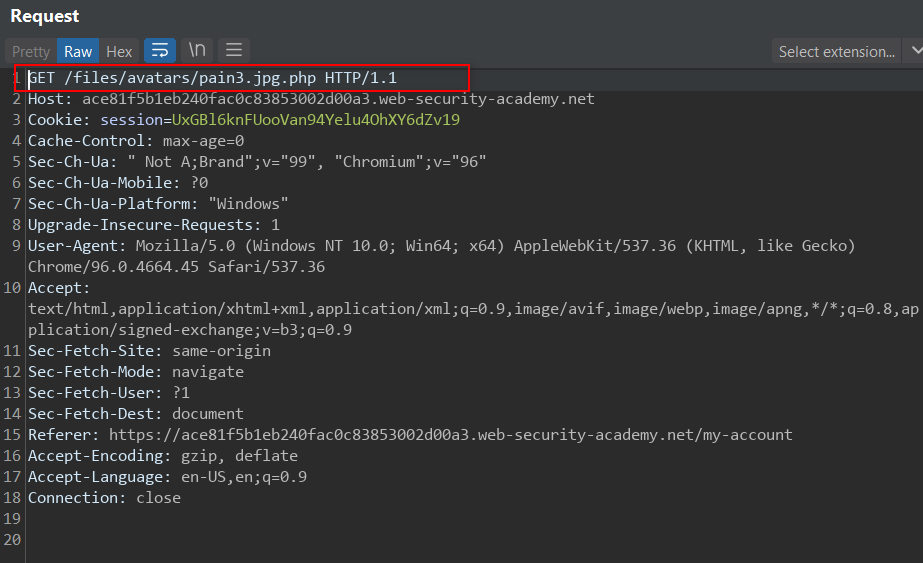Click the GET /files/avatars/pain3.jpg.php request line
Image resolution: width=923 pixels, height=563 pixels.
(213, 78)
